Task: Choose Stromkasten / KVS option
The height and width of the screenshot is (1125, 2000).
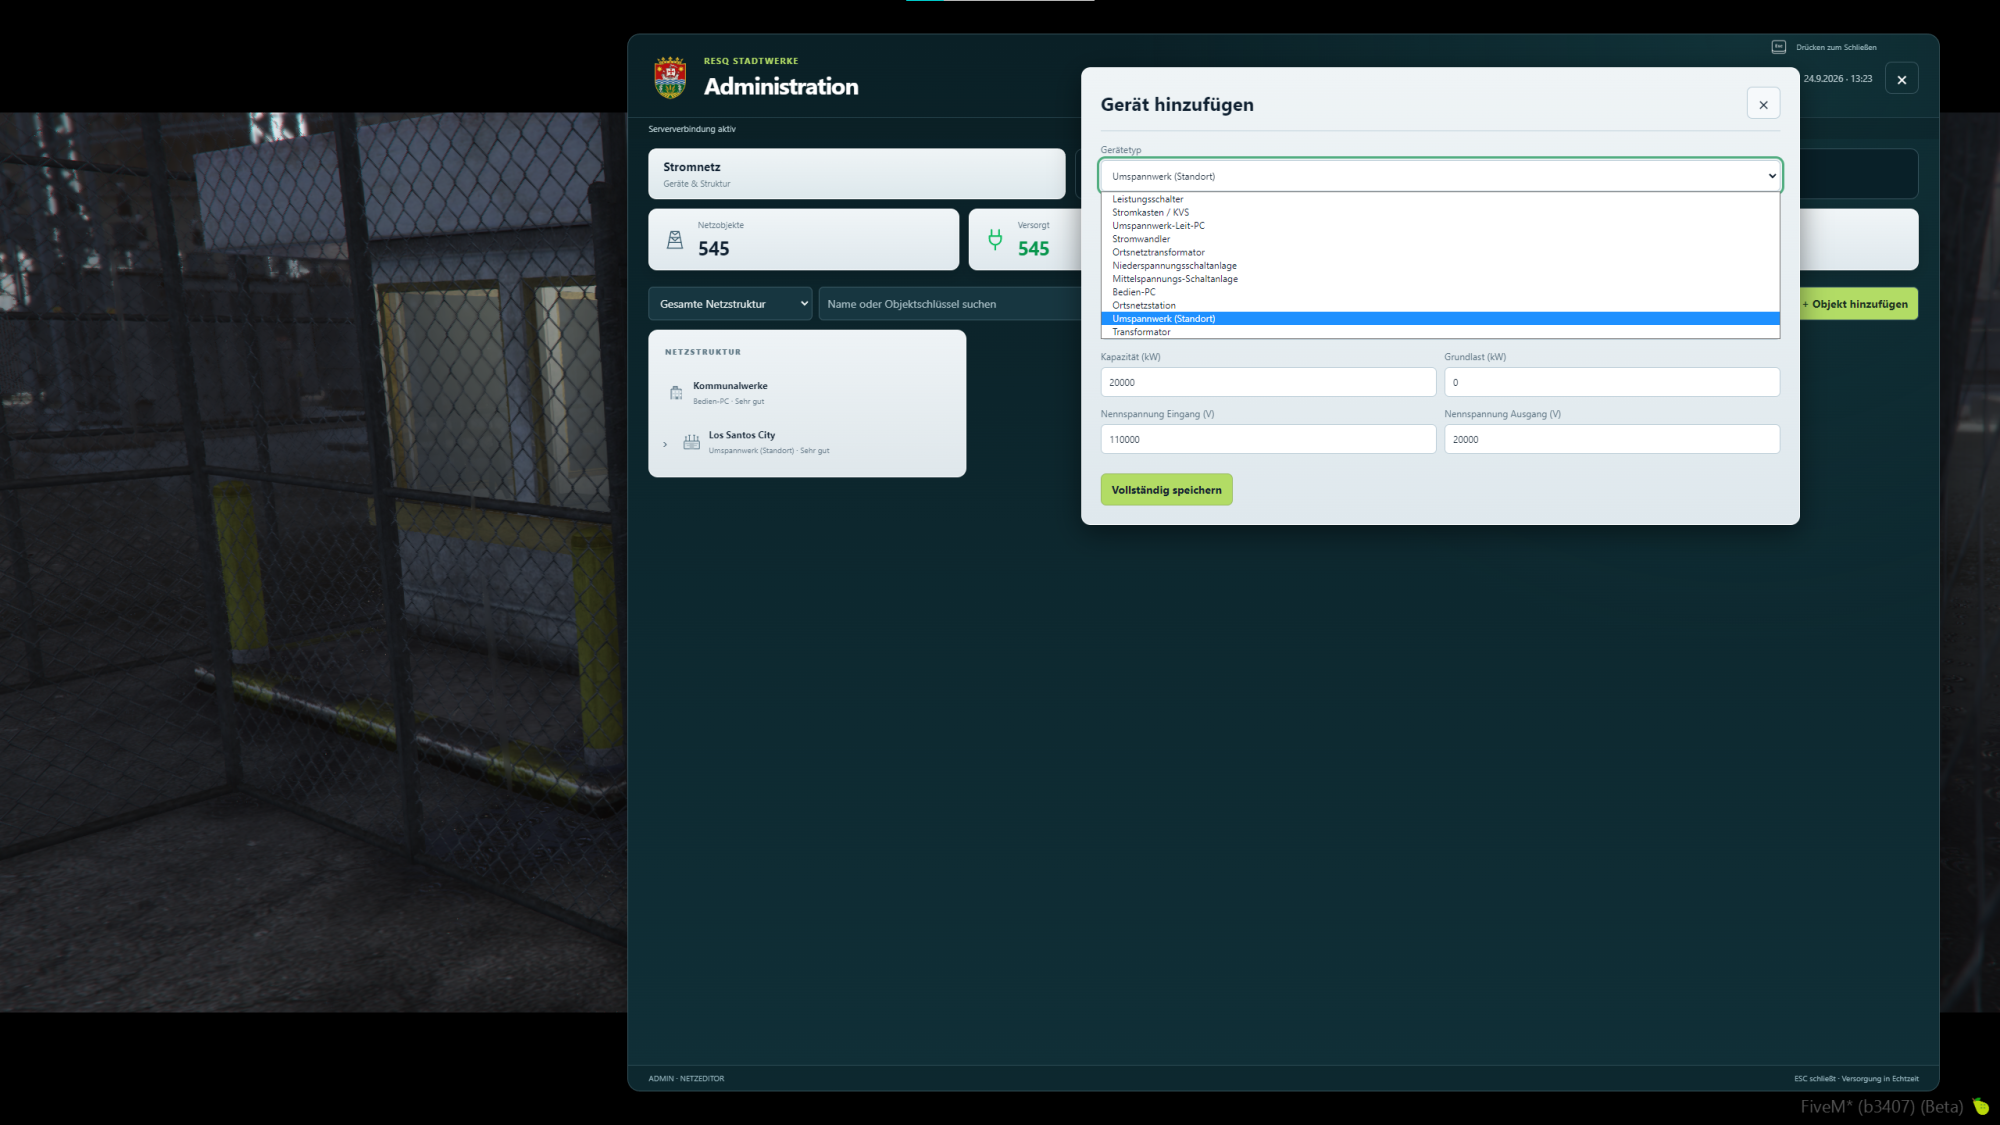Action: (x=1440, y=212)
